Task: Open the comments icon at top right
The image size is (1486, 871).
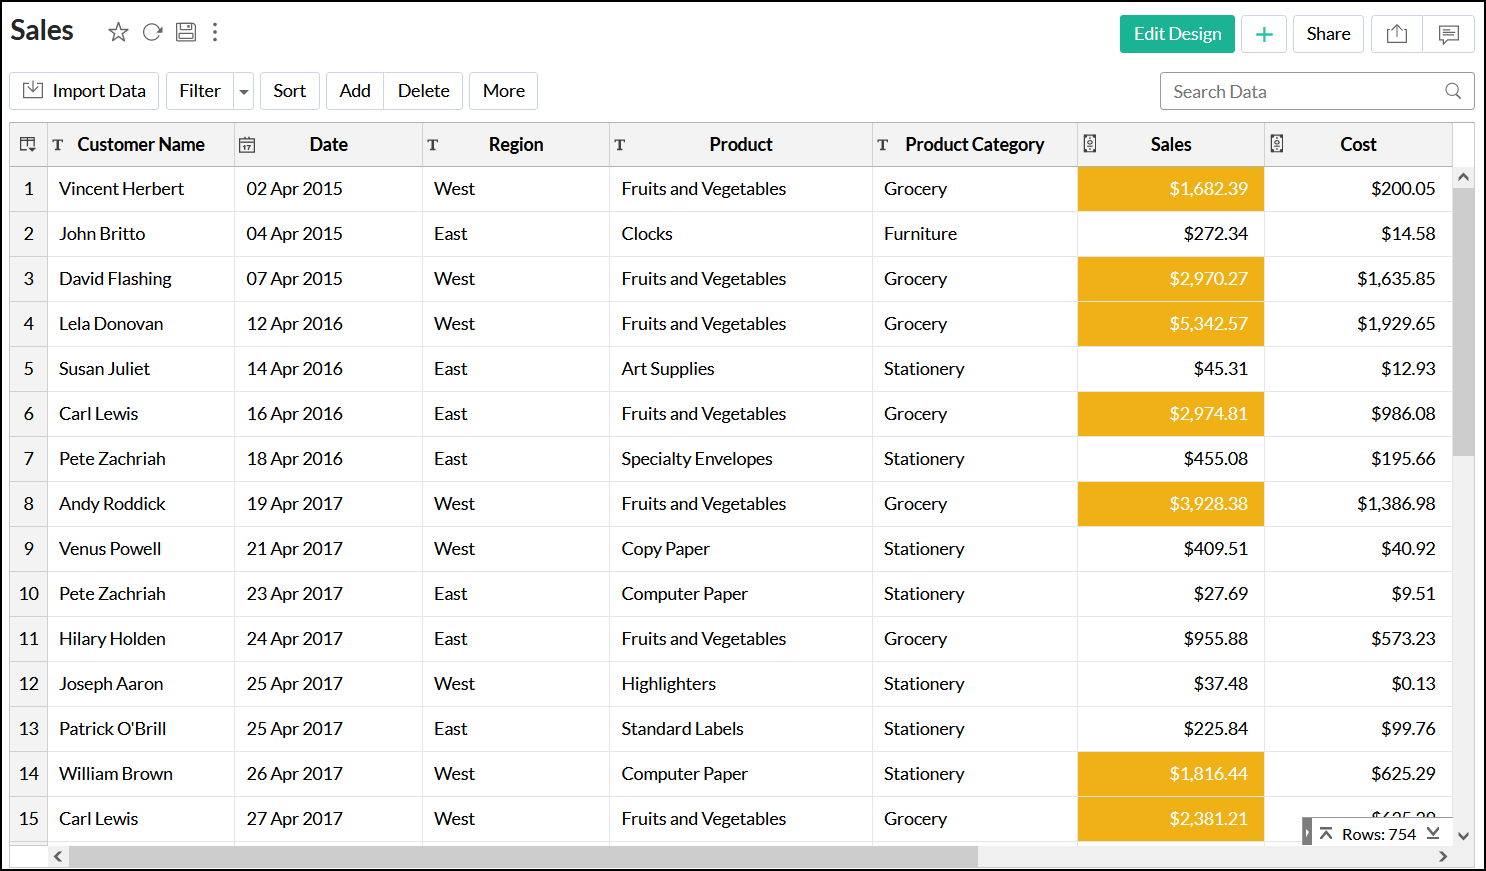Action: (x=1448, y=34)
